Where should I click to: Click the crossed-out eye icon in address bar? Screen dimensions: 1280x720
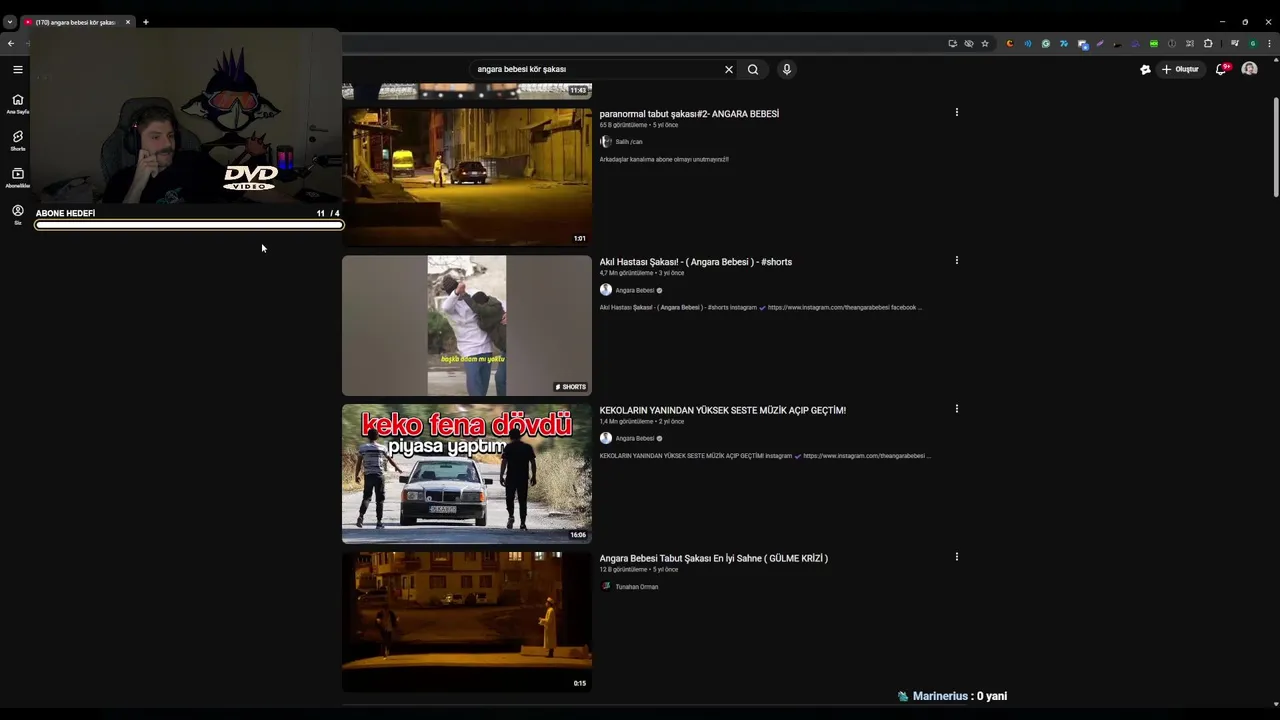point(969,43)
